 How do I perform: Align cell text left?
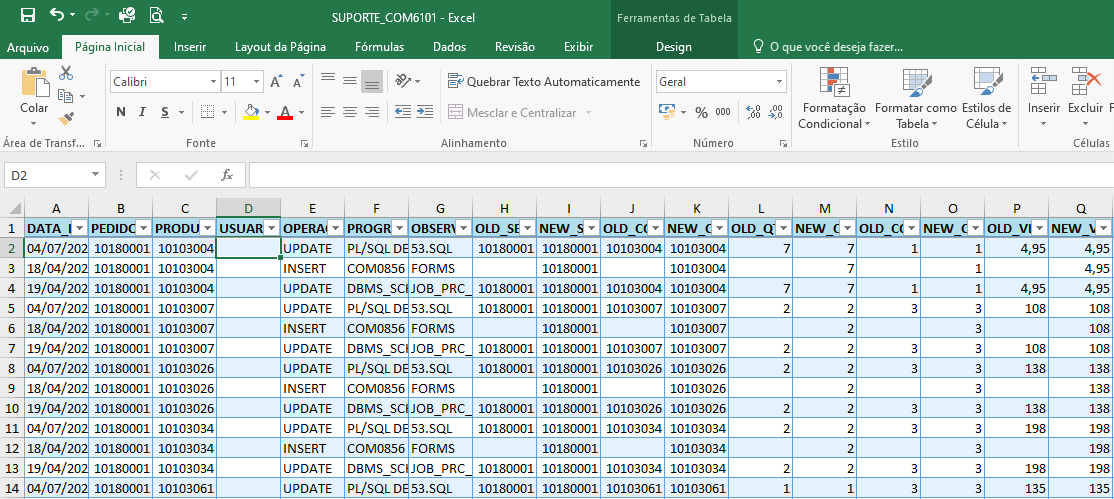pos(328,112)
